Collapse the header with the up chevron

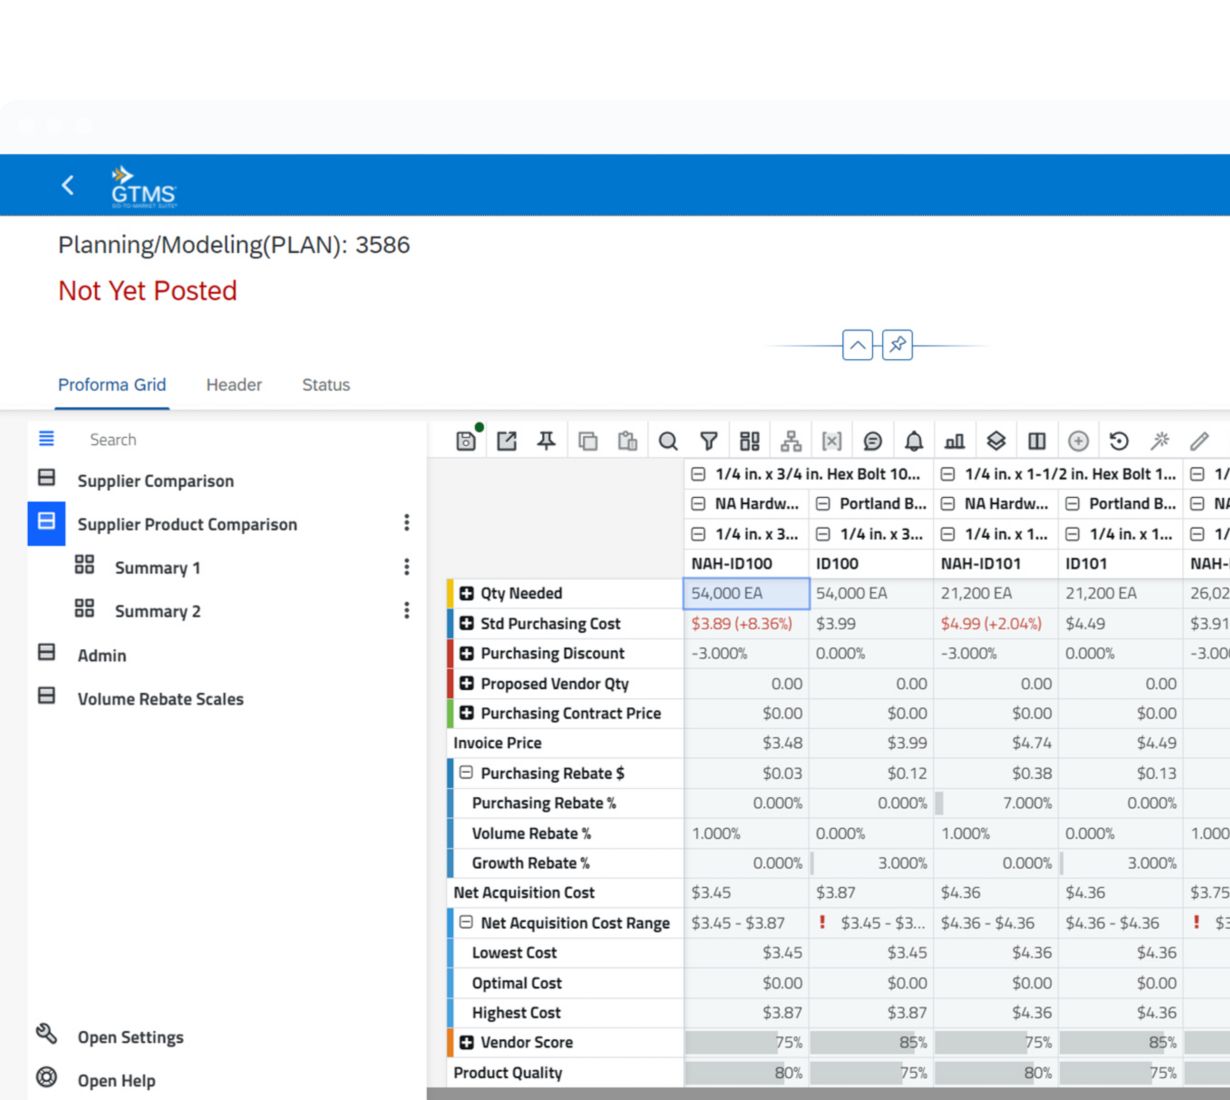[x=857, y=345]
